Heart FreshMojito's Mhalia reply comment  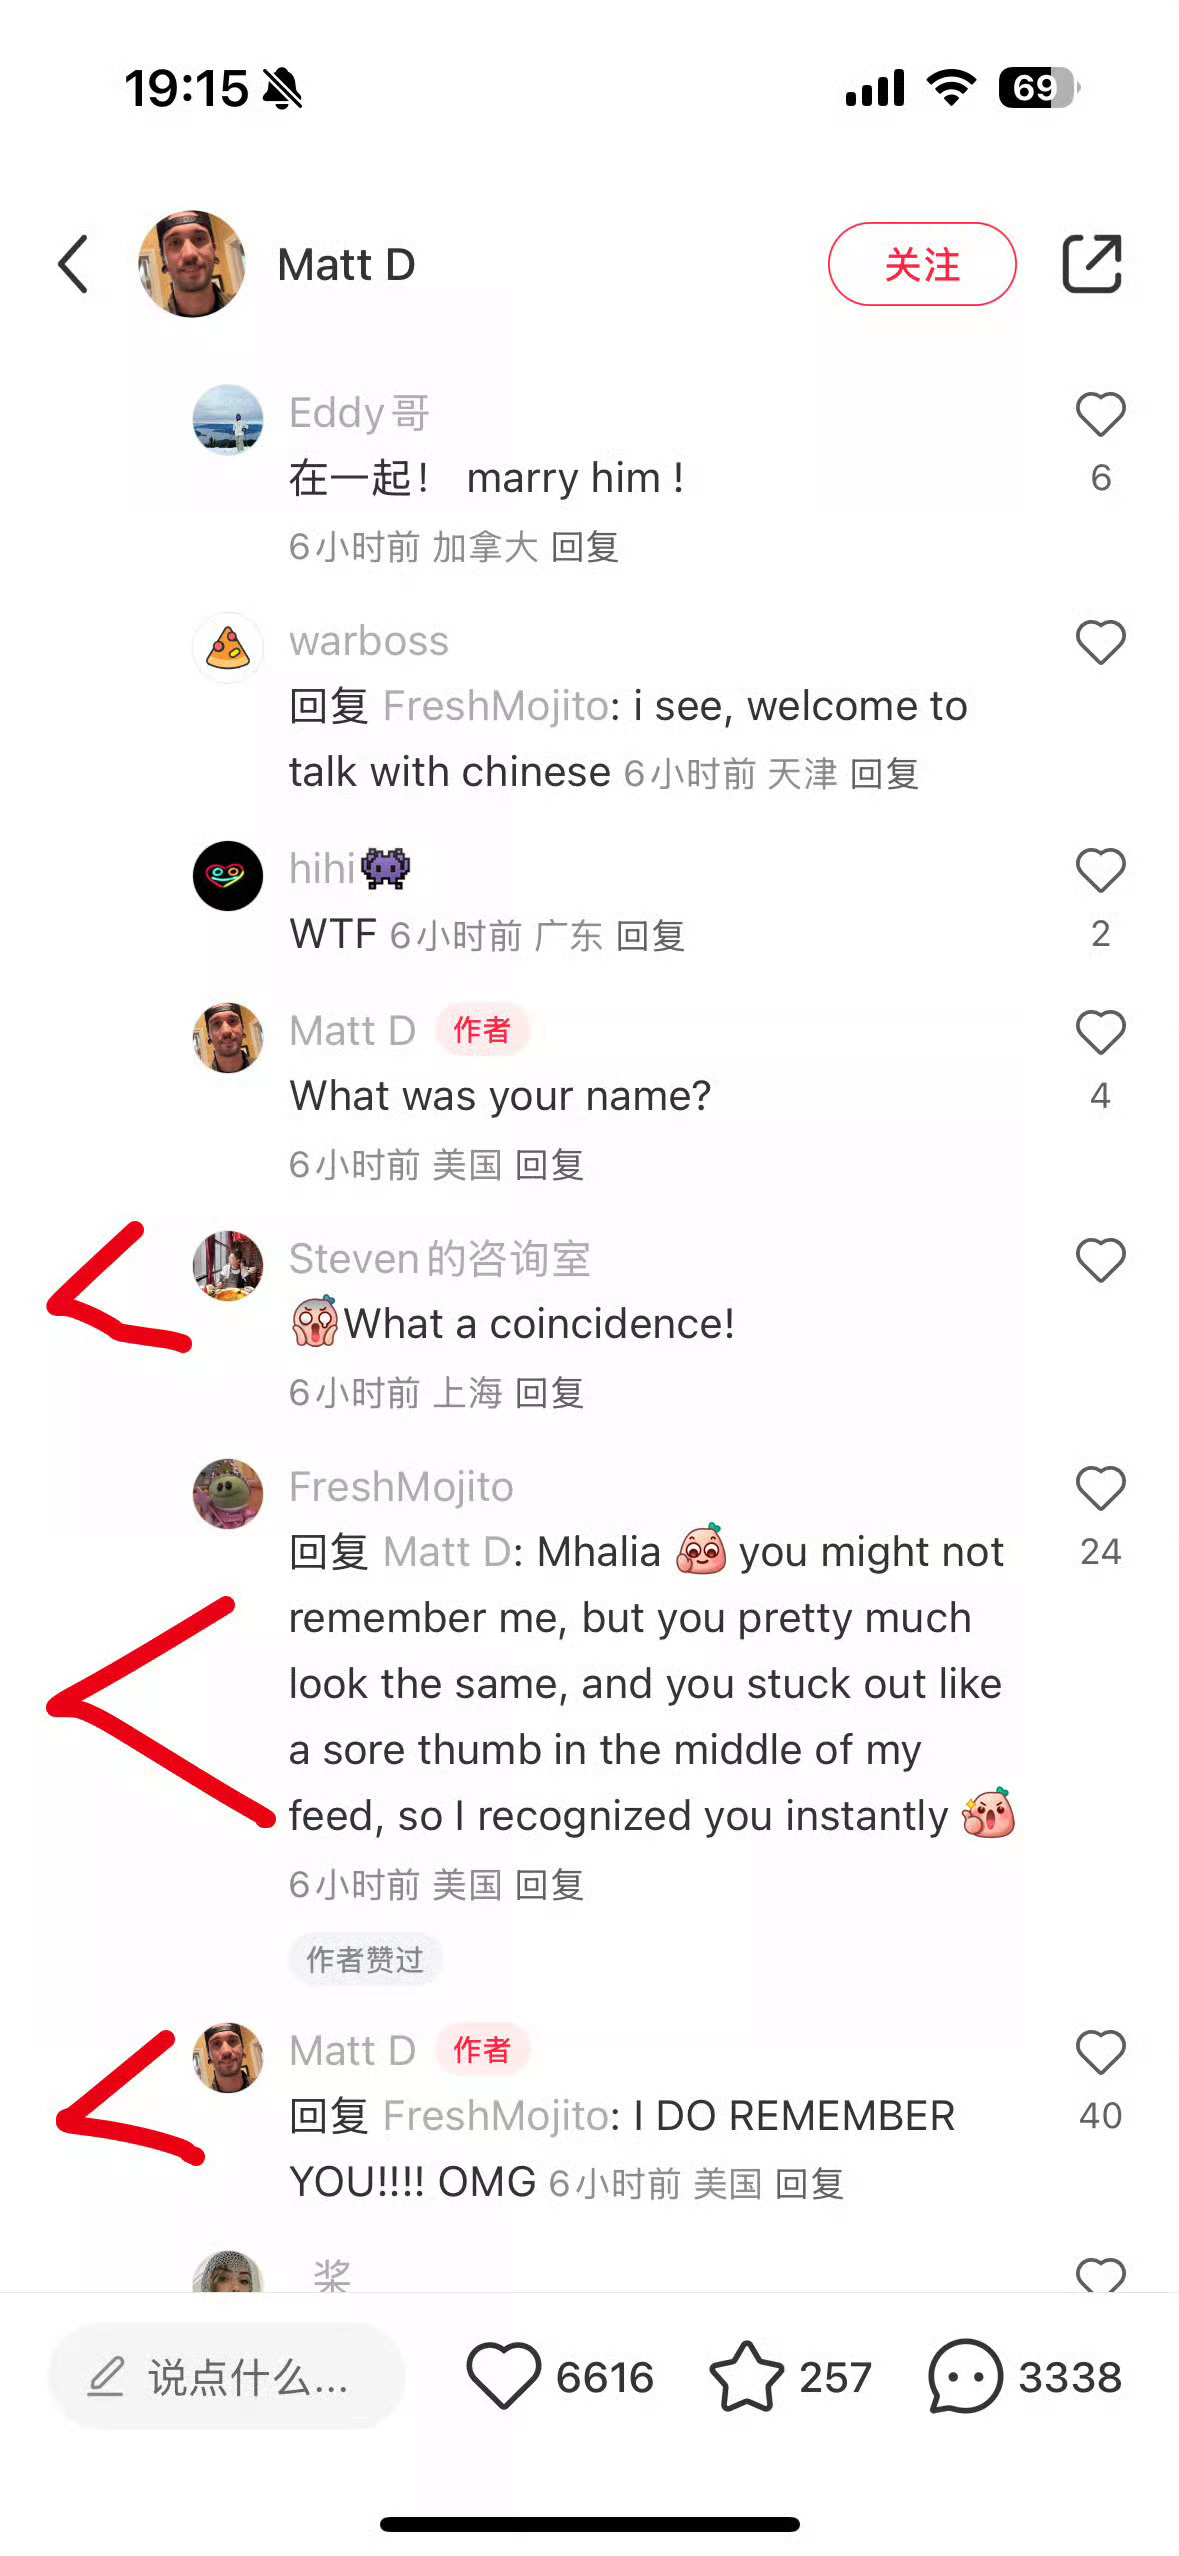1100,1488
